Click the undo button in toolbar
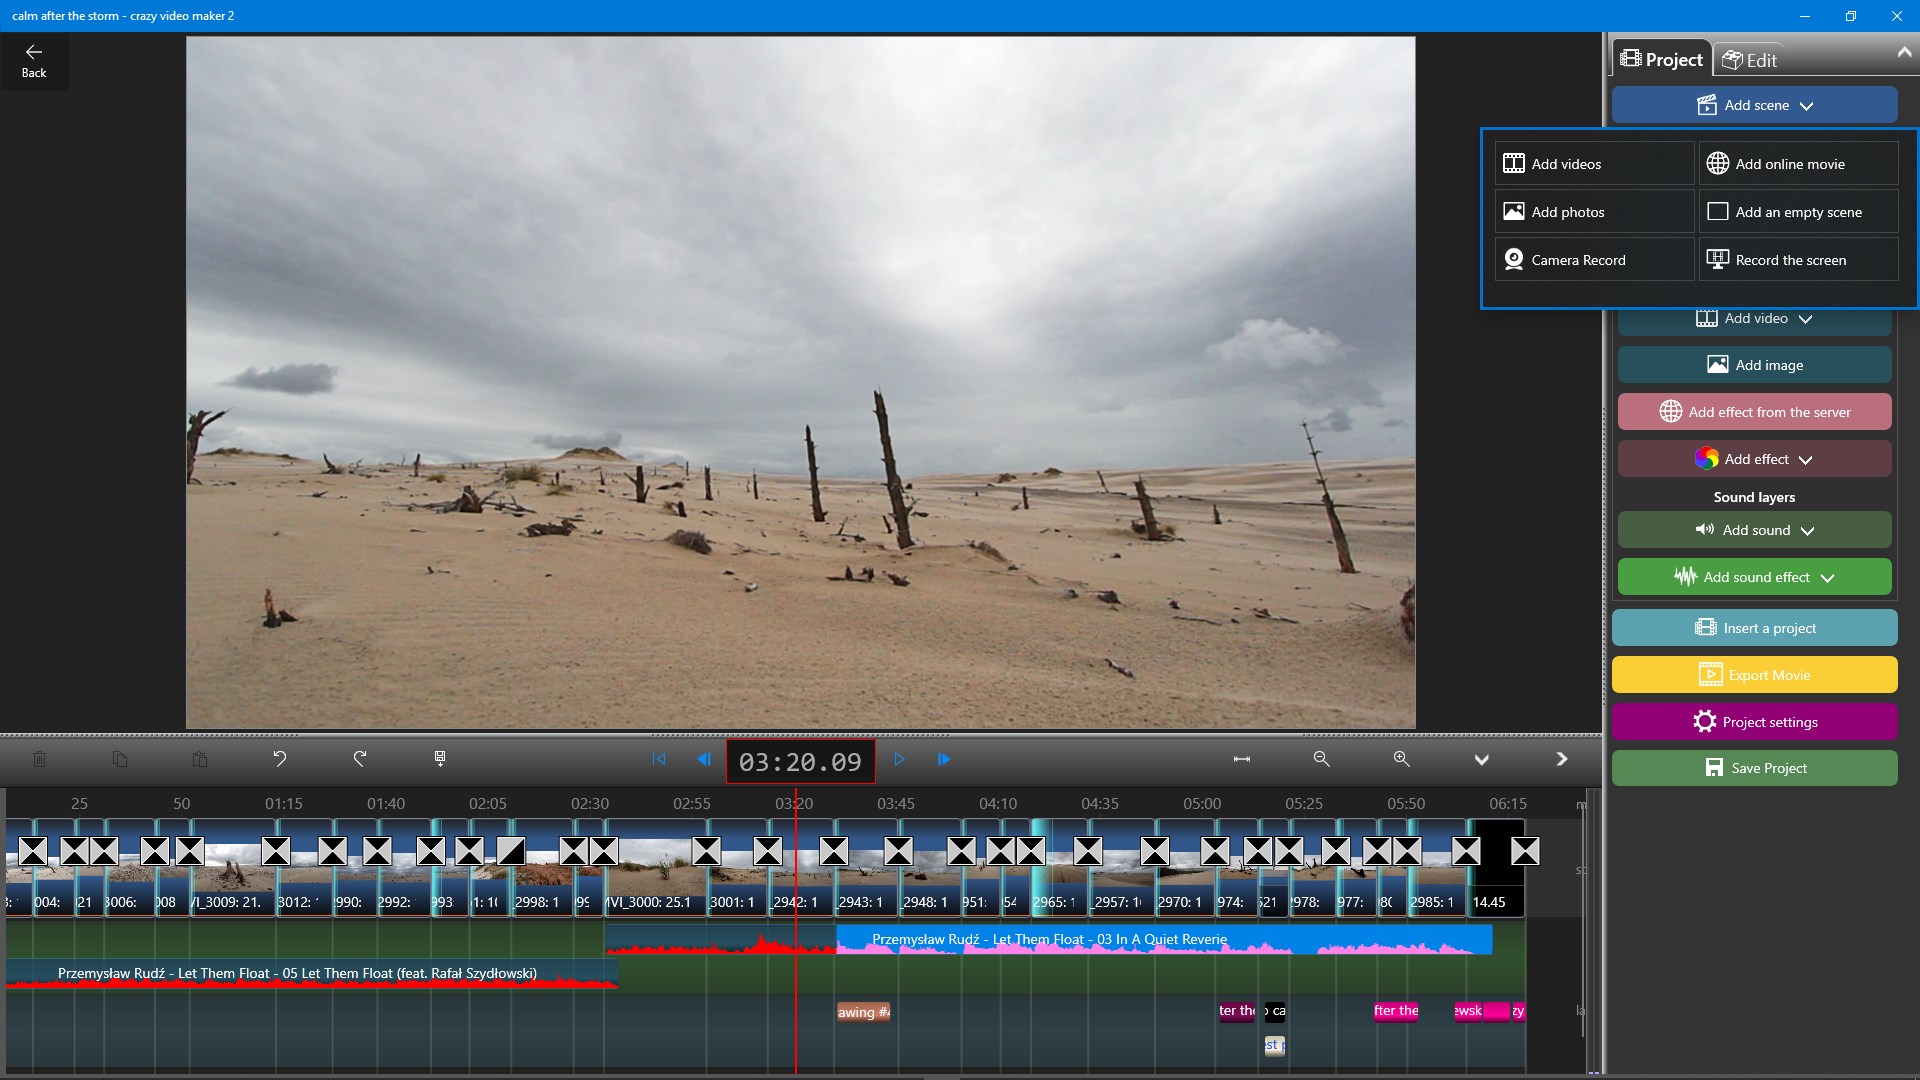The image size is (1920, 1080). tap(280, 758)
